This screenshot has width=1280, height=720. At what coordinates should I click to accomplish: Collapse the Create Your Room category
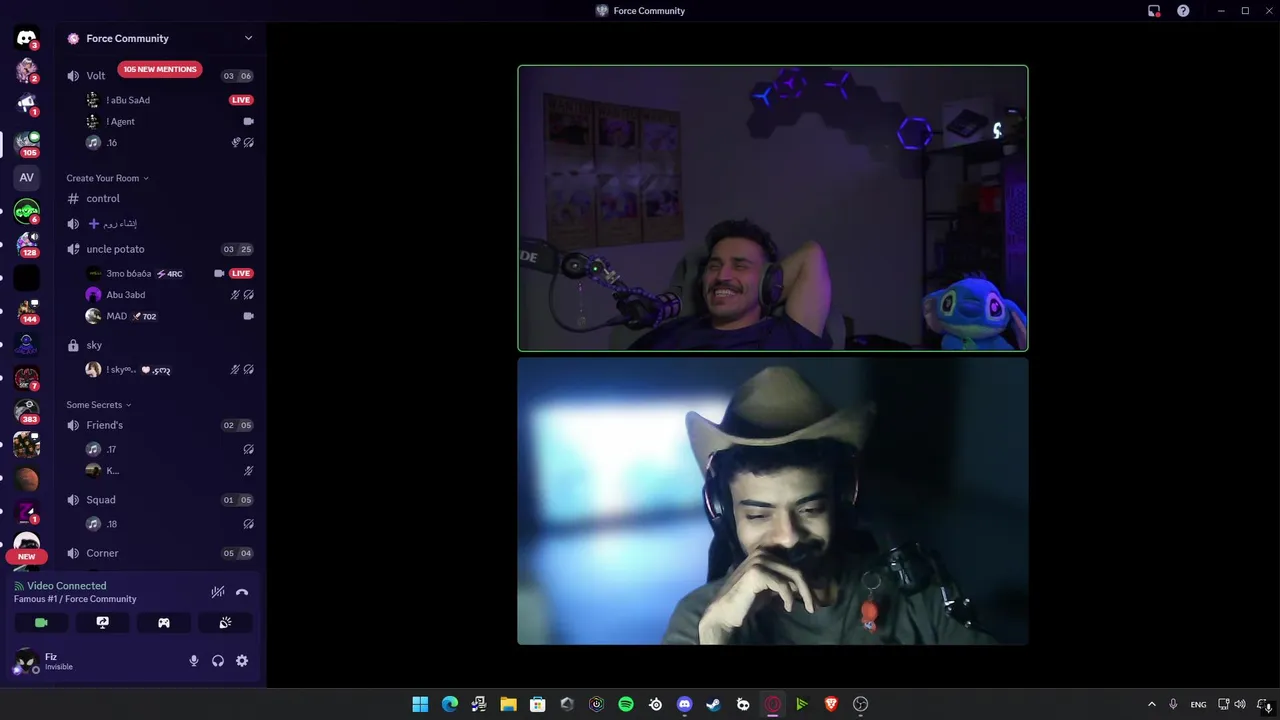(107, 178)
